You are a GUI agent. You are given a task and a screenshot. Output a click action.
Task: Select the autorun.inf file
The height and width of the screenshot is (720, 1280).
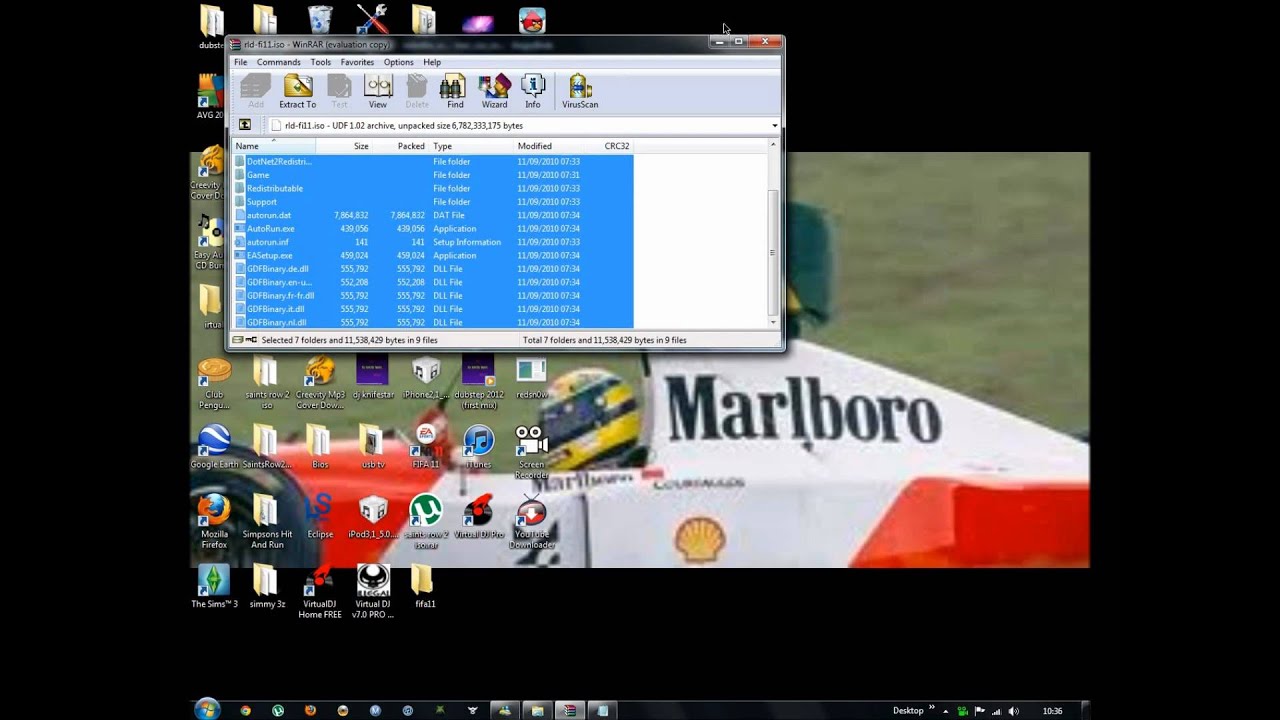click(x=433, y=242)
